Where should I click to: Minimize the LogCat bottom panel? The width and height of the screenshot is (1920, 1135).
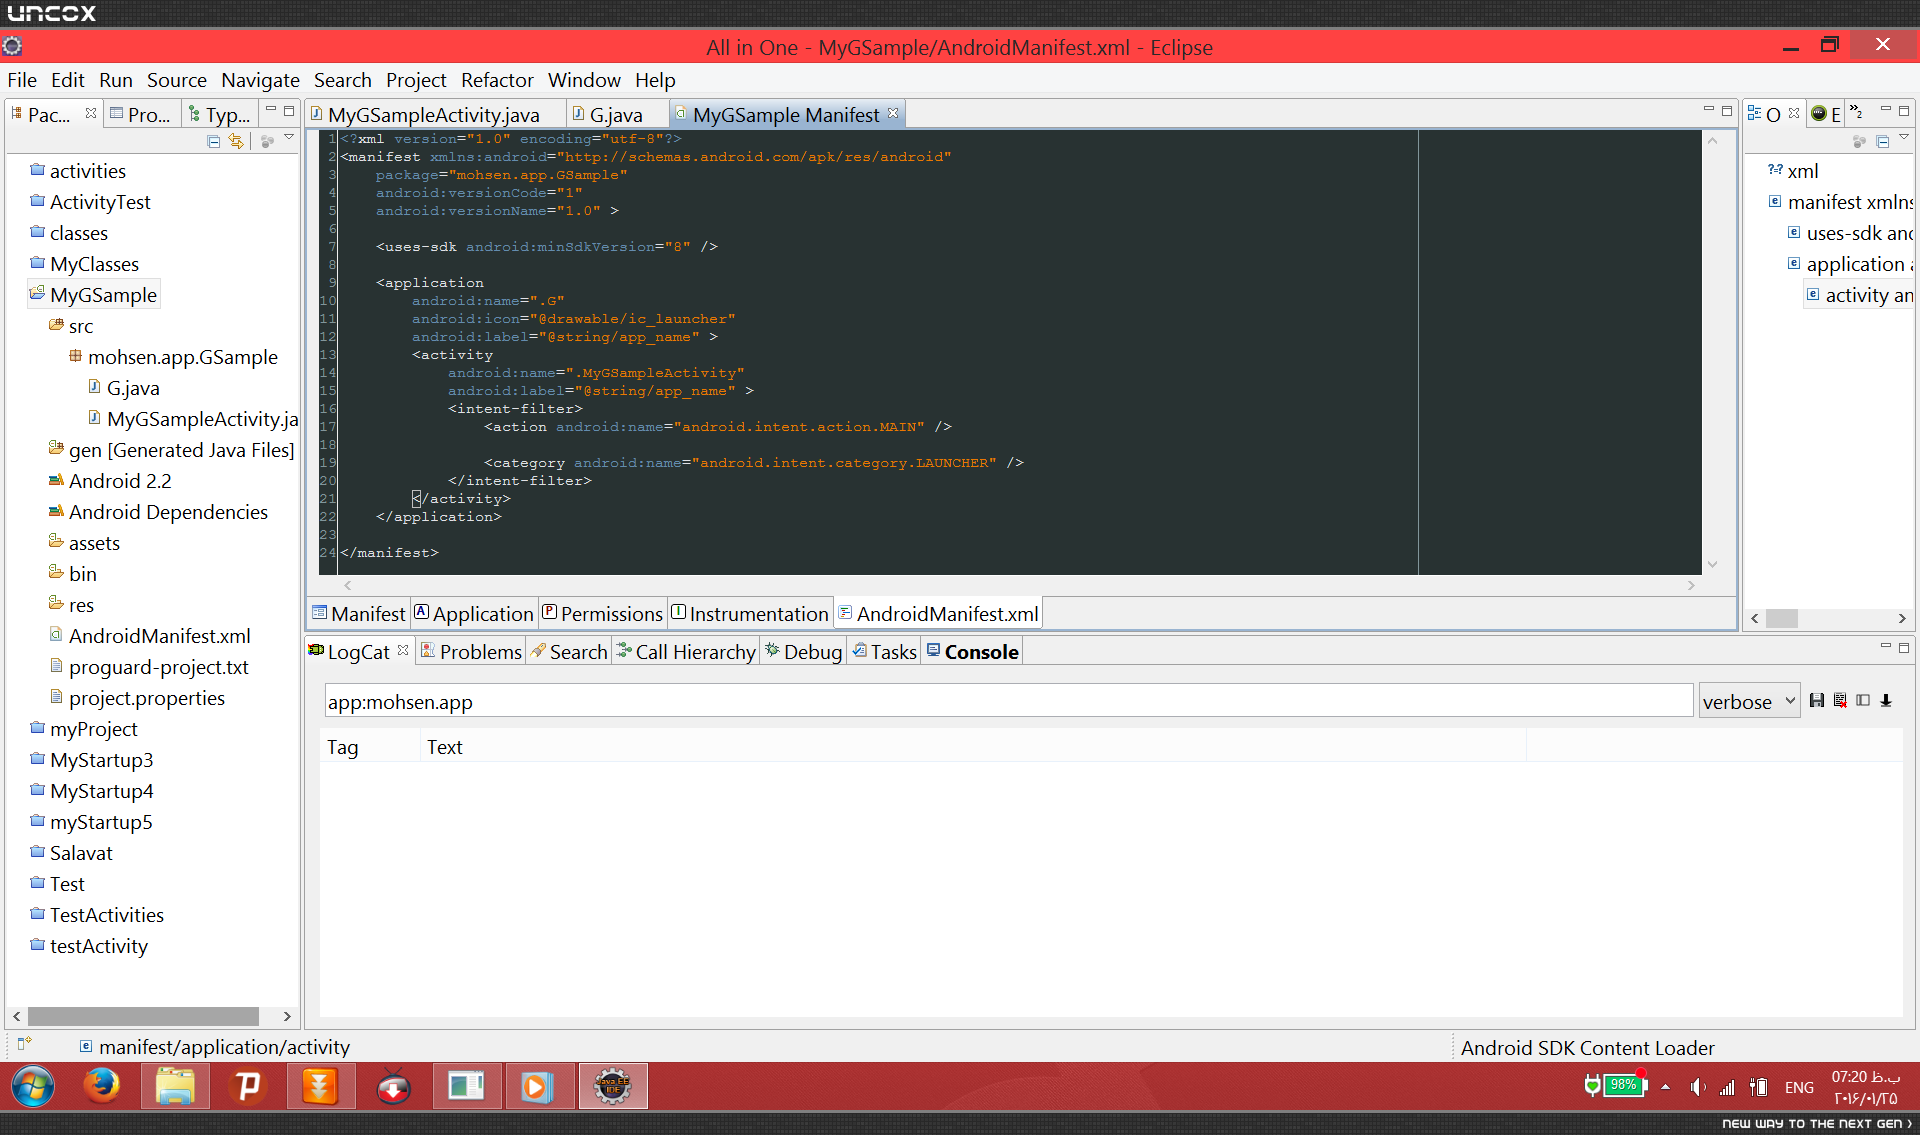[x=1885, y=647]
